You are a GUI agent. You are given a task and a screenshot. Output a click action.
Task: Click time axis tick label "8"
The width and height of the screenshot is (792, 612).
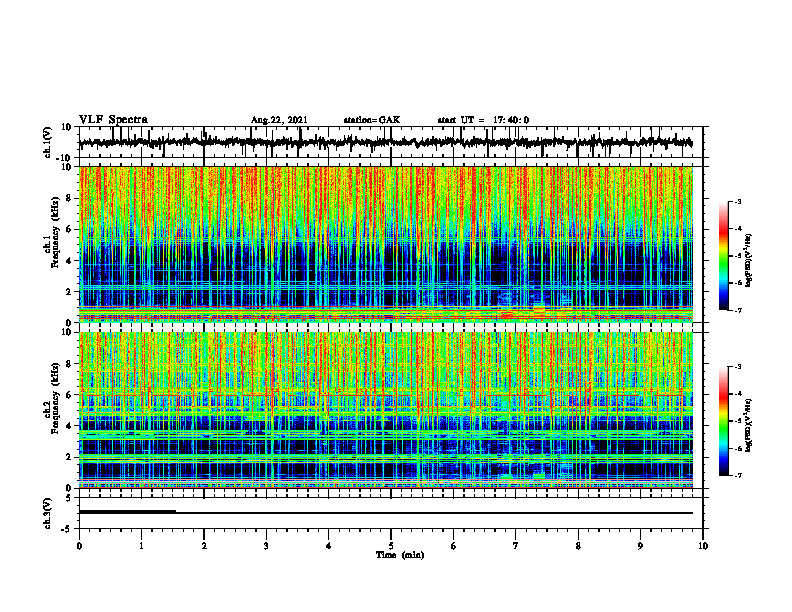tap(578, 546)
